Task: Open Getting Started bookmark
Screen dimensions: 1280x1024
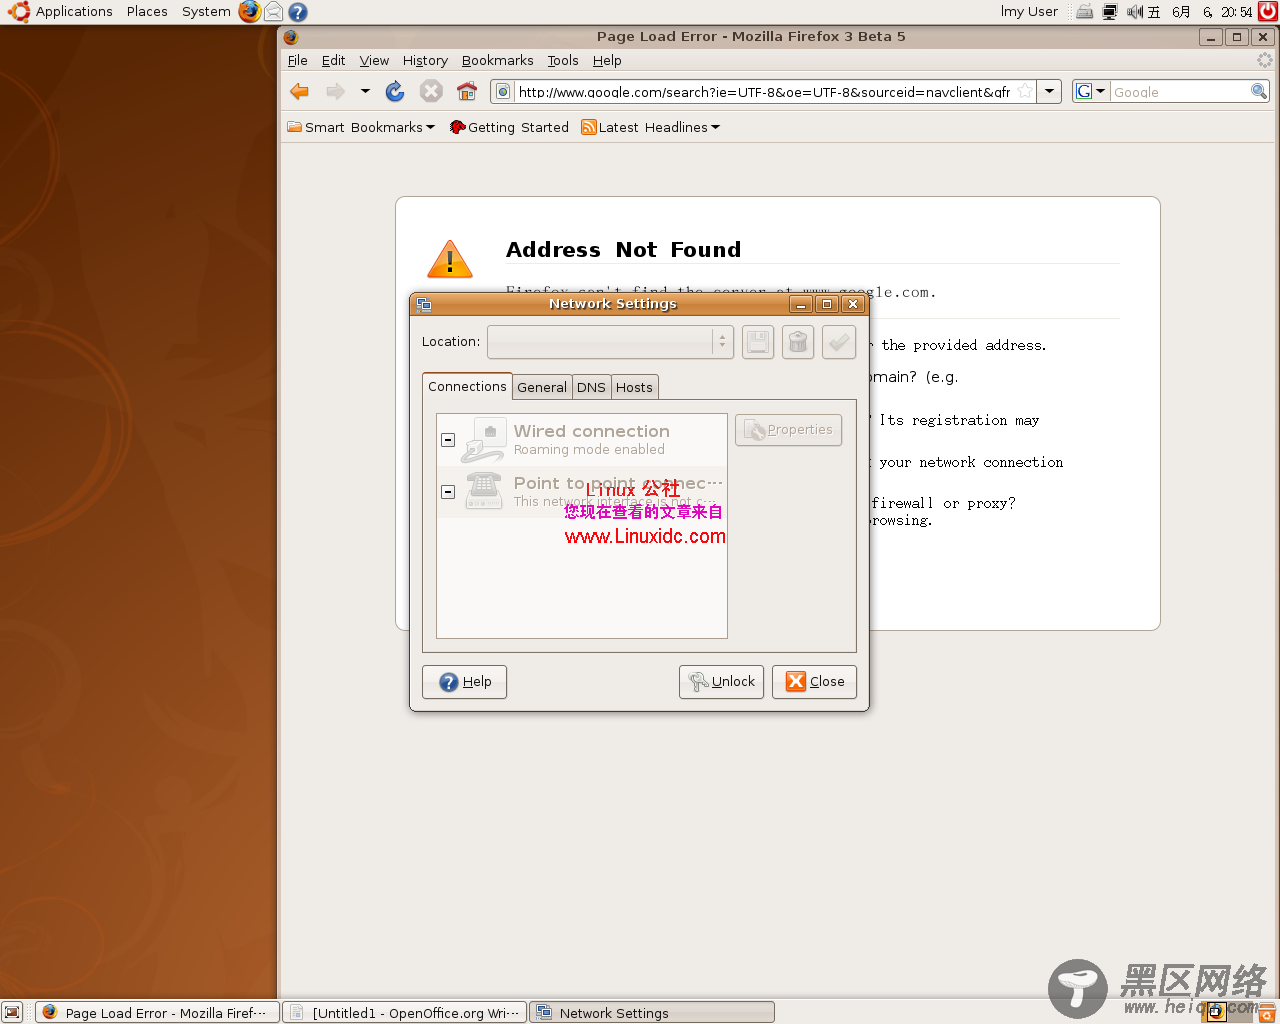Action: click(509, 127)
